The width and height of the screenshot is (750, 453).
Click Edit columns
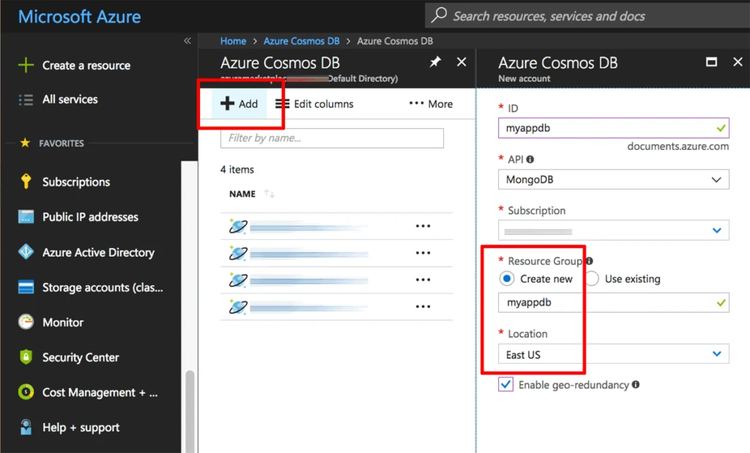click(315, 104)
